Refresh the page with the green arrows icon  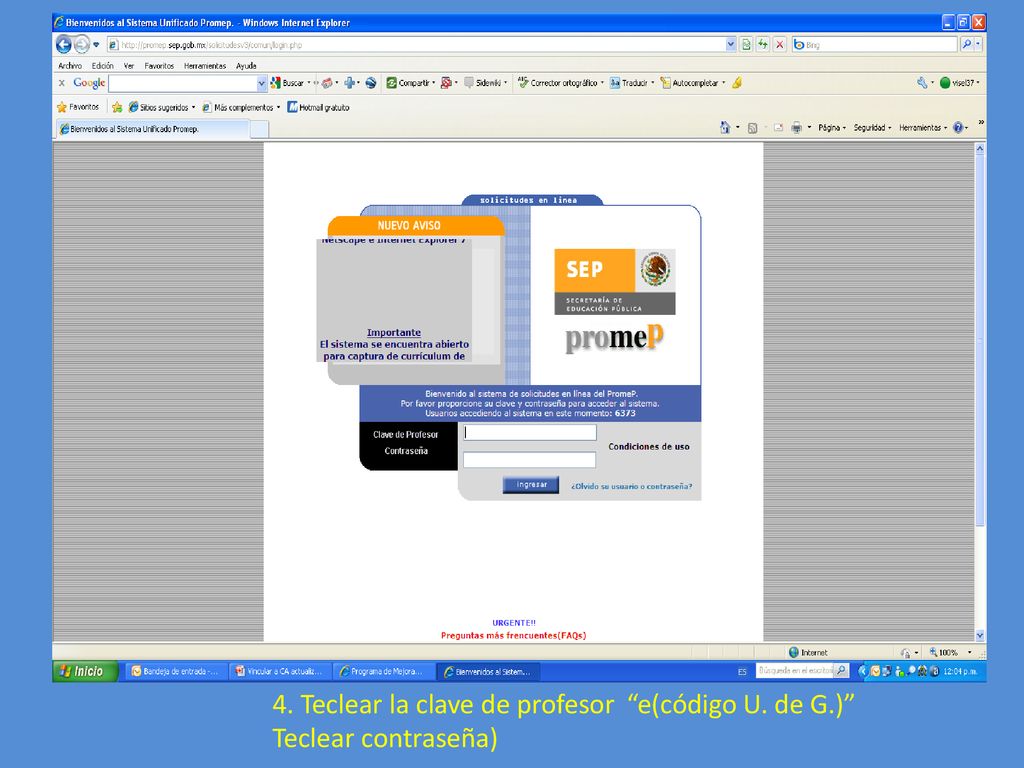click(x=763, y=44)
